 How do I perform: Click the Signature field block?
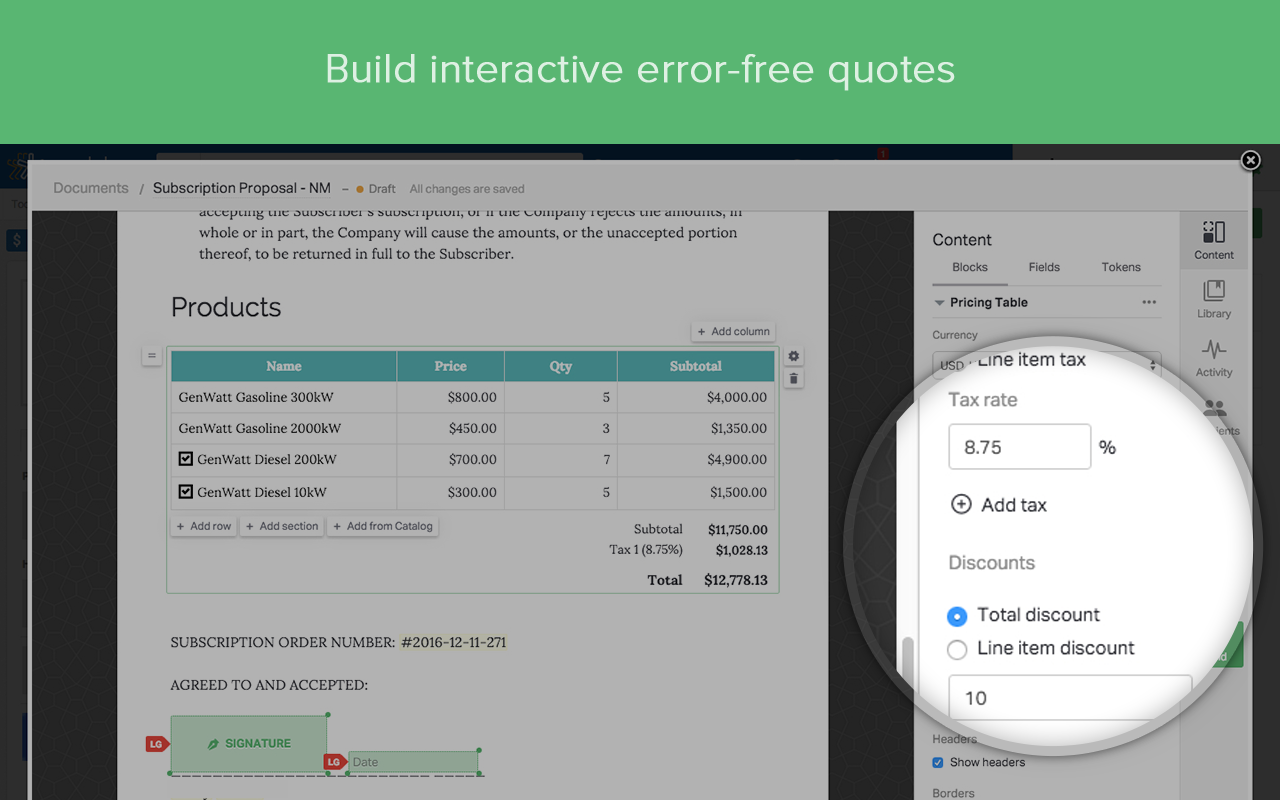pos(248,744)
